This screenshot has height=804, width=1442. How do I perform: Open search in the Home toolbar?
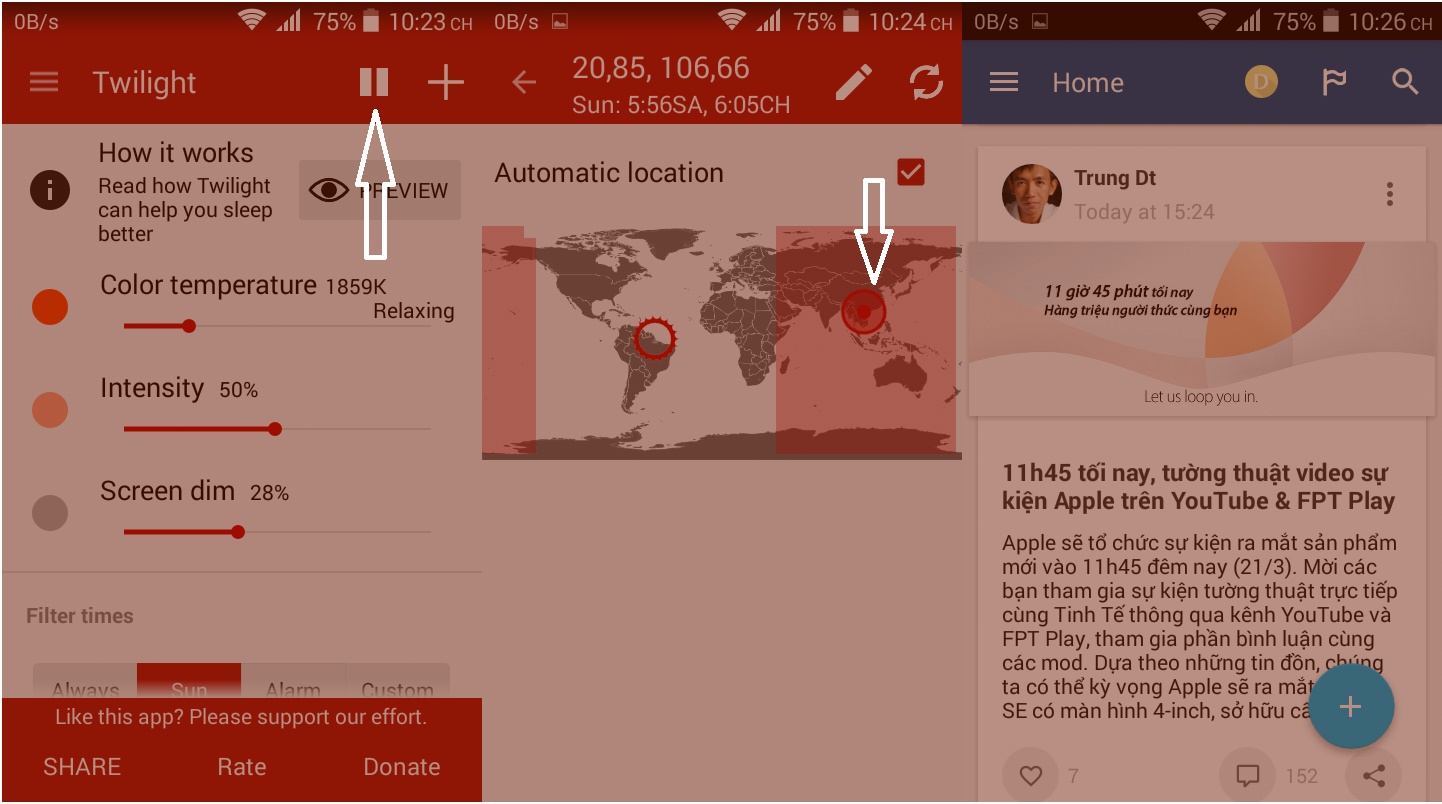click(1405, 82)
